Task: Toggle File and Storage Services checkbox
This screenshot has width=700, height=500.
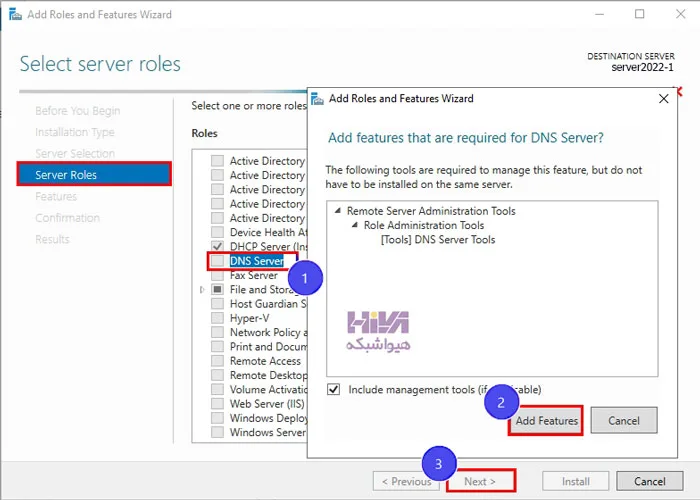Action: tap(217, 289)
